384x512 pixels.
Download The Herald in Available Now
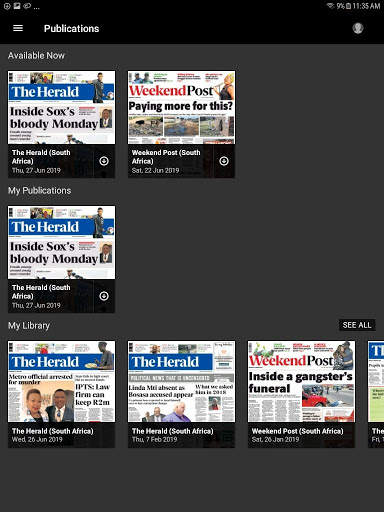(x=104, y=161)
